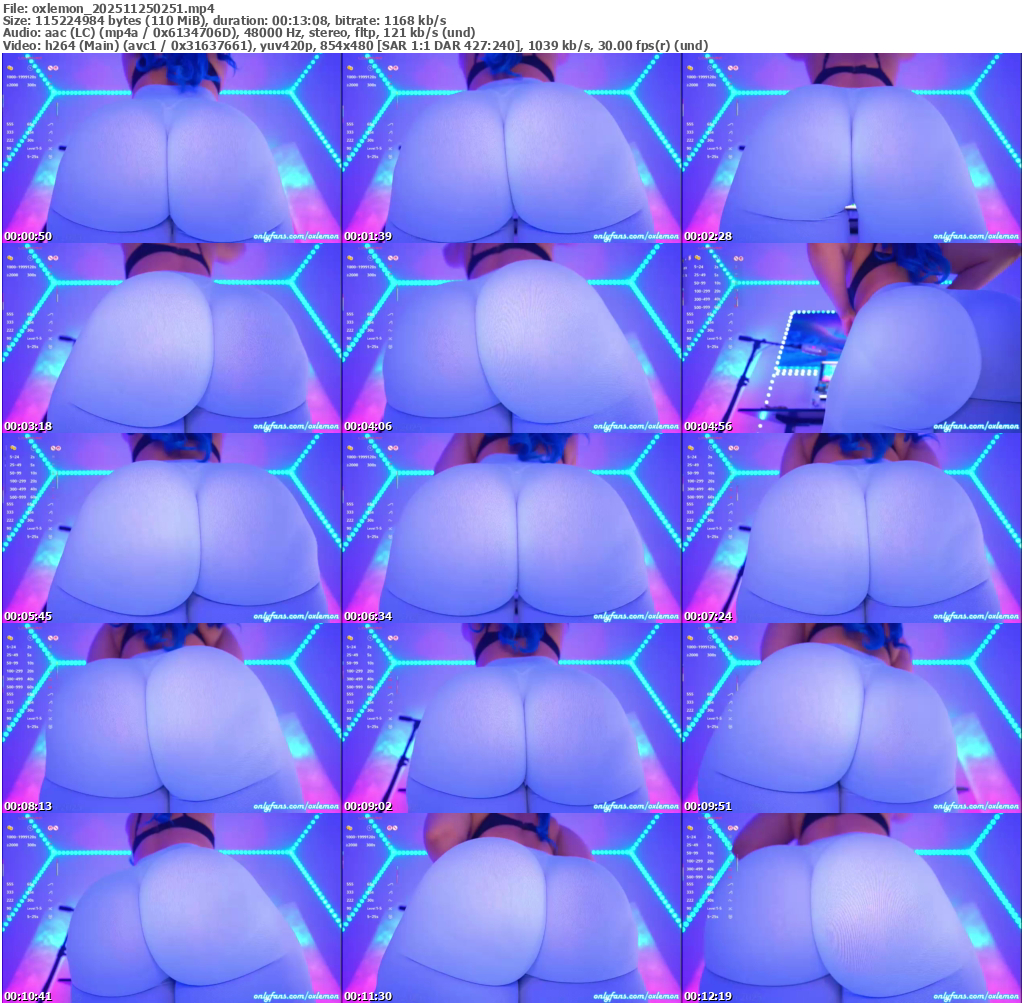Select the frame stamped 00:03:18
Viewport: 1024px width, 1003px height.
pos(171,338)
